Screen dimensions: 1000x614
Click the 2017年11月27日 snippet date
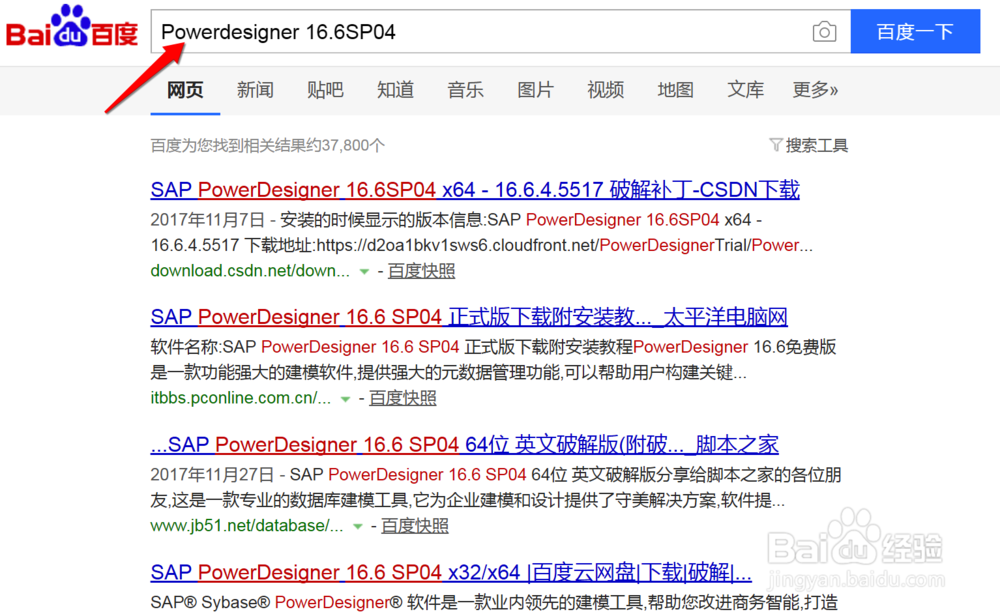(x=212, y=475)
